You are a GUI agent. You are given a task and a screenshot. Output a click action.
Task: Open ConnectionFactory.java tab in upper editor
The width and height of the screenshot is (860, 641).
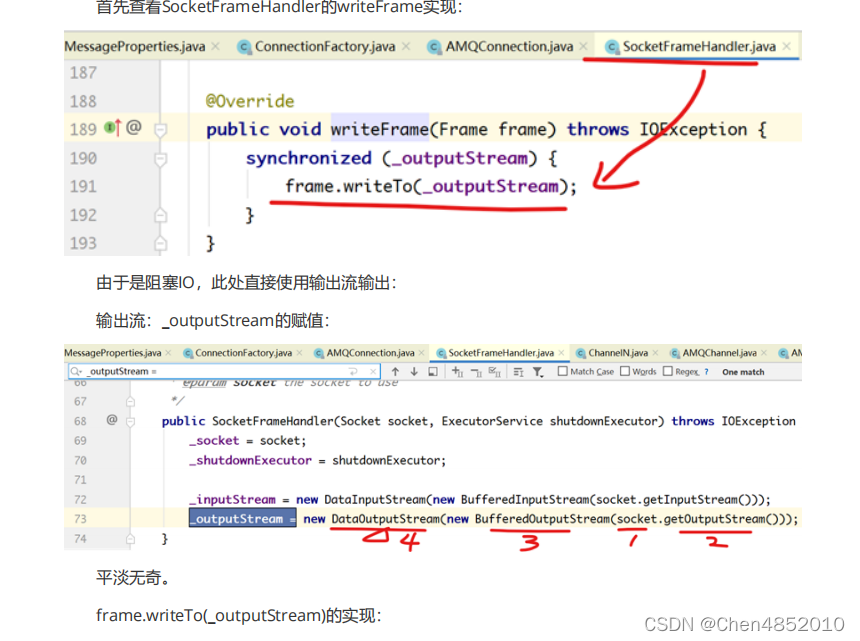(325, 47)
